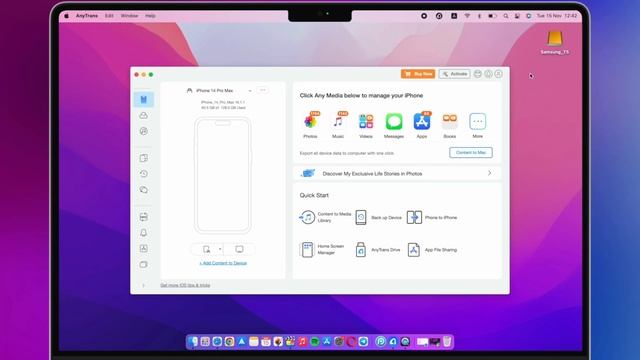Open Phone Switcher sidebar icon

pyautogui.click(x=144, y=158)
